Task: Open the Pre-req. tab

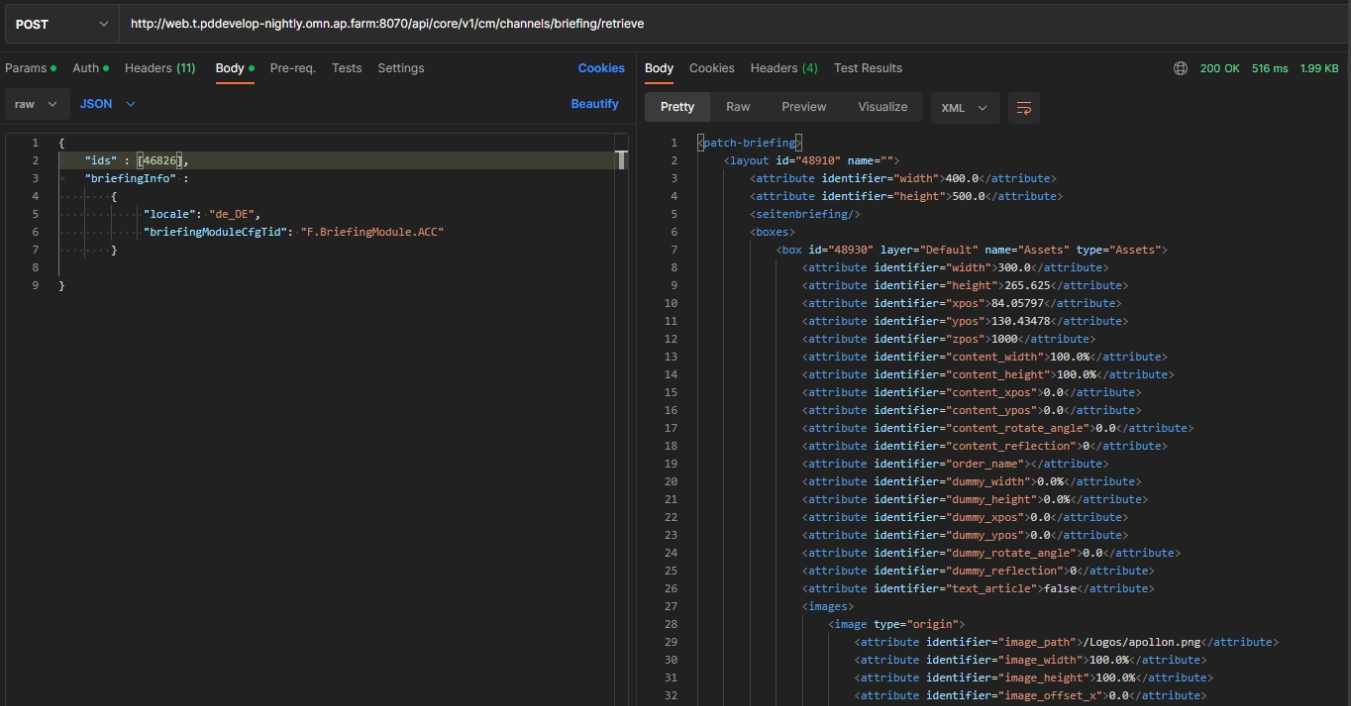Action: pyautogui.click(x=292, y=68)
